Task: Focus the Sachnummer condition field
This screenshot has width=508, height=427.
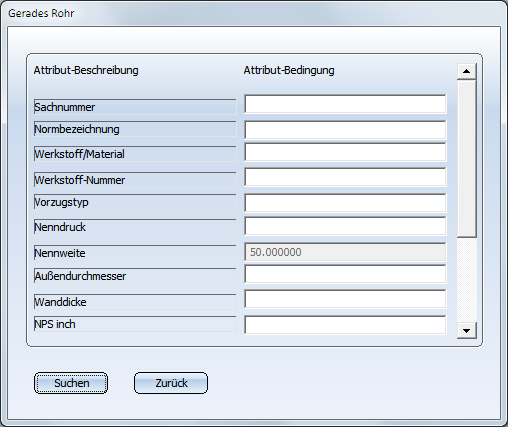Action: click(345, 104)
